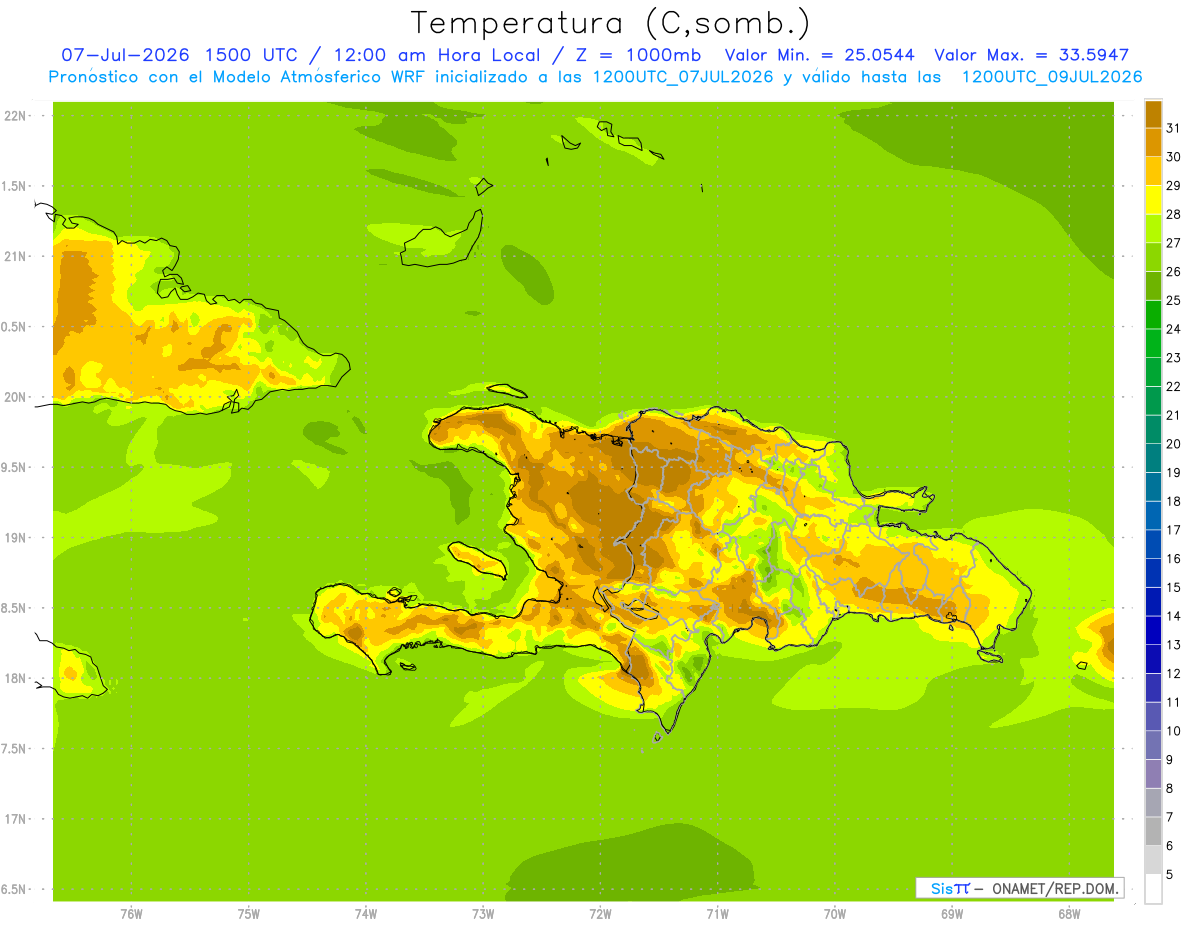Click the '73W' longitude label
The height and width of the screenshot is (927, 1200).
(x=483, y=914)
